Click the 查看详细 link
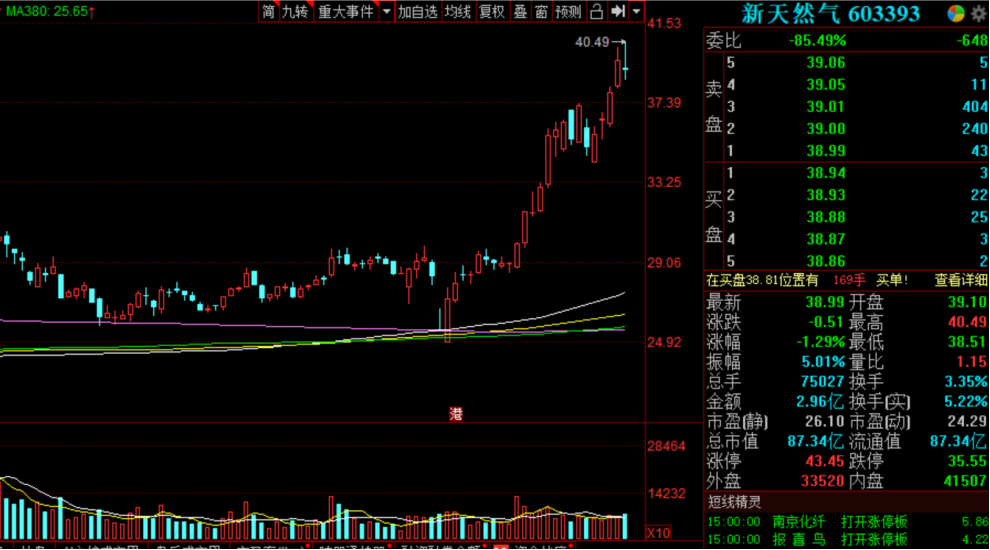Screen dimensions: 990x550 pyautogui.click(x=960, y=280)
